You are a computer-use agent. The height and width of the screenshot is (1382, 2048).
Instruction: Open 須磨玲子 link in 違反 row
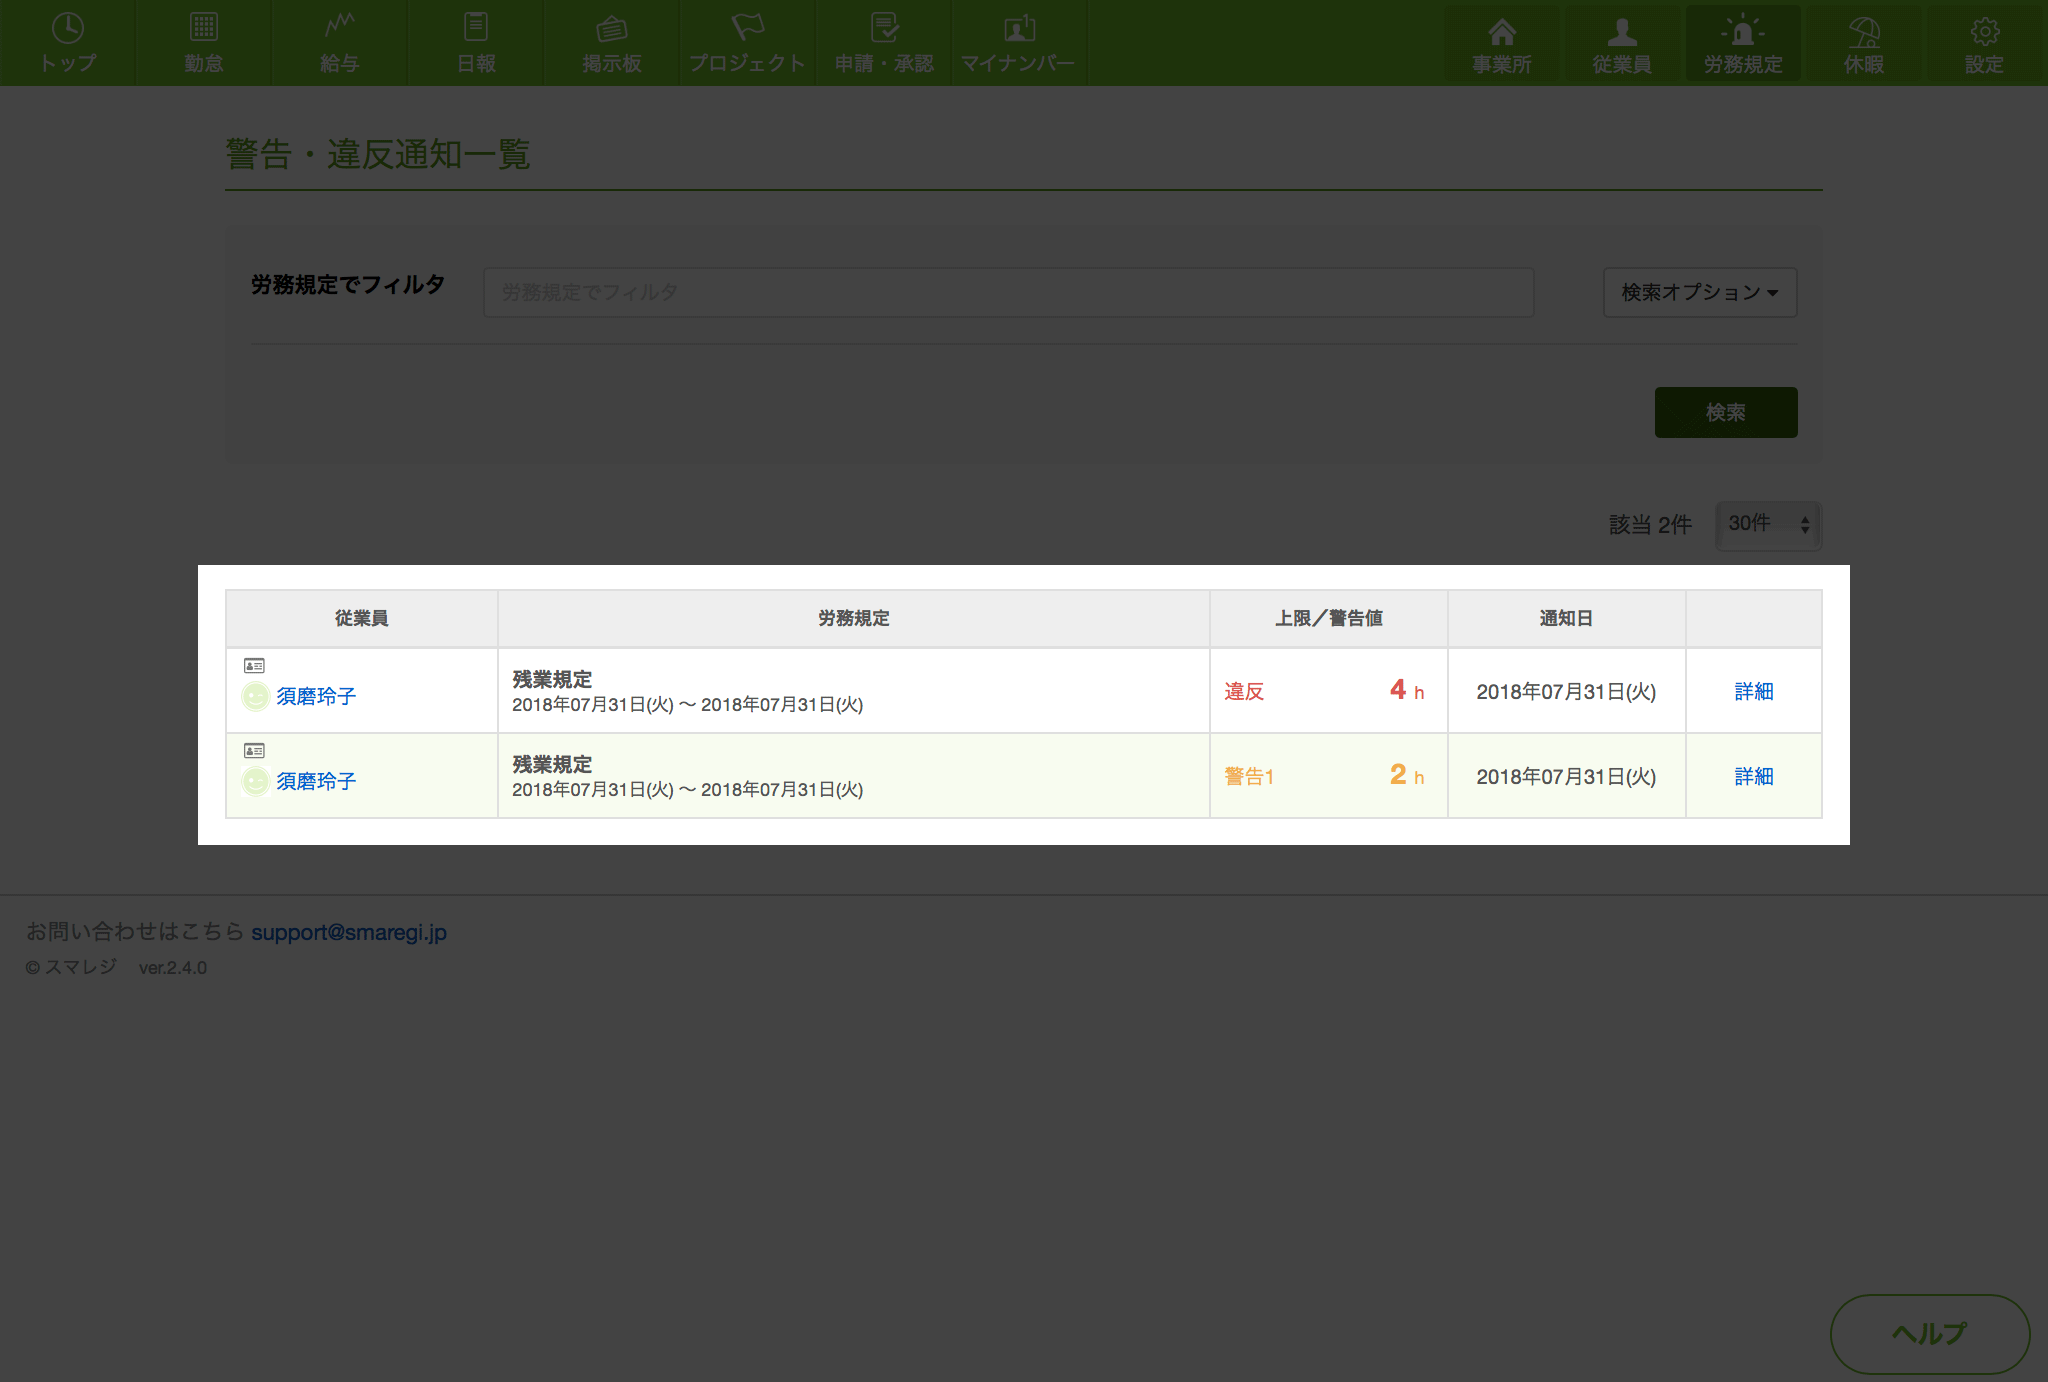[x=316, y=696]
